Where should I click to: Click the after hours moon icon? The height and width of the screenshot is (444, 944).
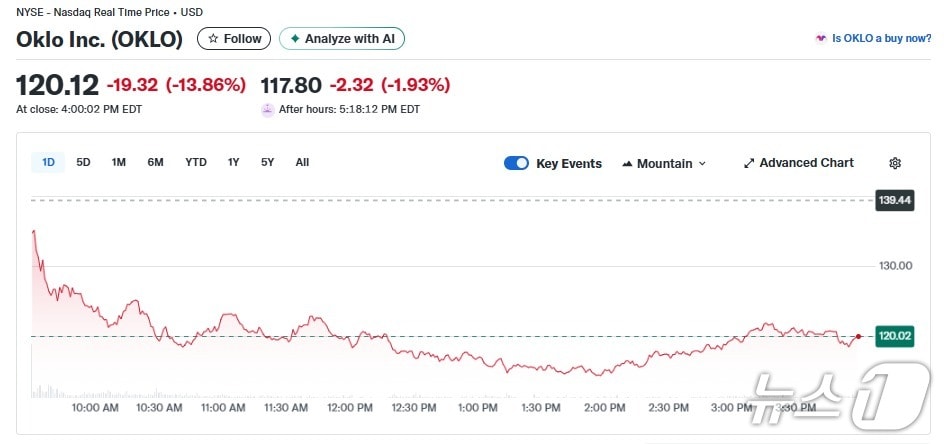[x=267, y=110]
